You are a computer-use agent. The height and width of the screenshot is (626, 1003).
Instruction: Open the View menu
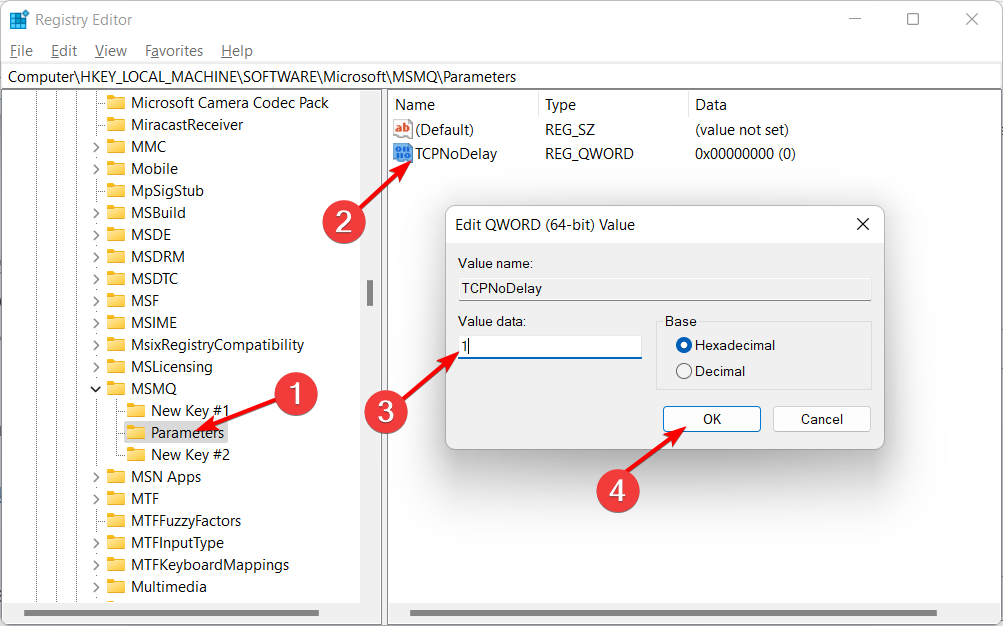(111, 51)
